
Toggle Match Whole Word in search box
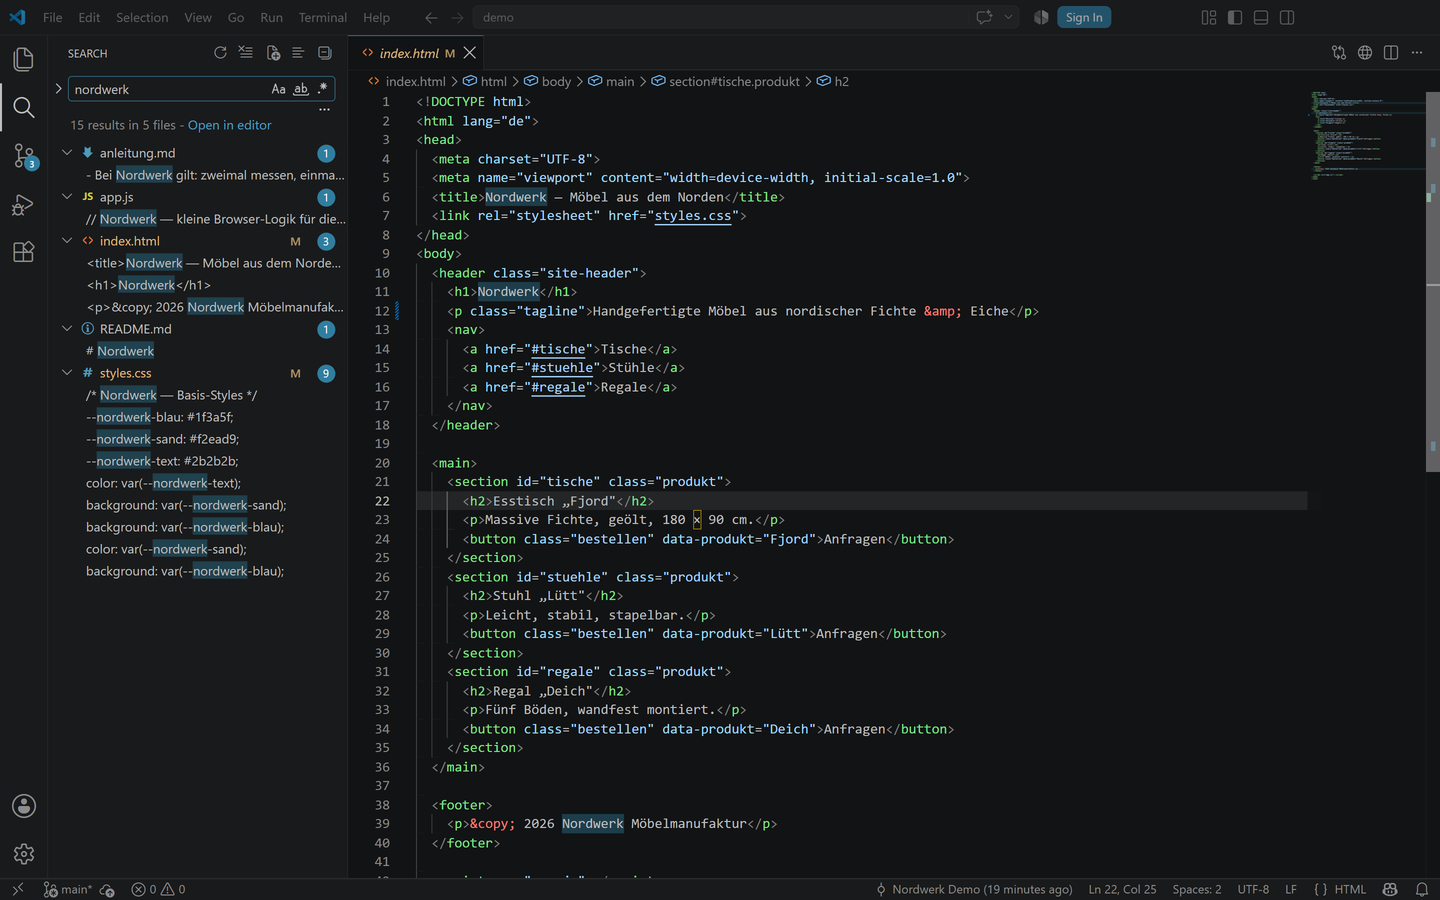click(301, 89)
